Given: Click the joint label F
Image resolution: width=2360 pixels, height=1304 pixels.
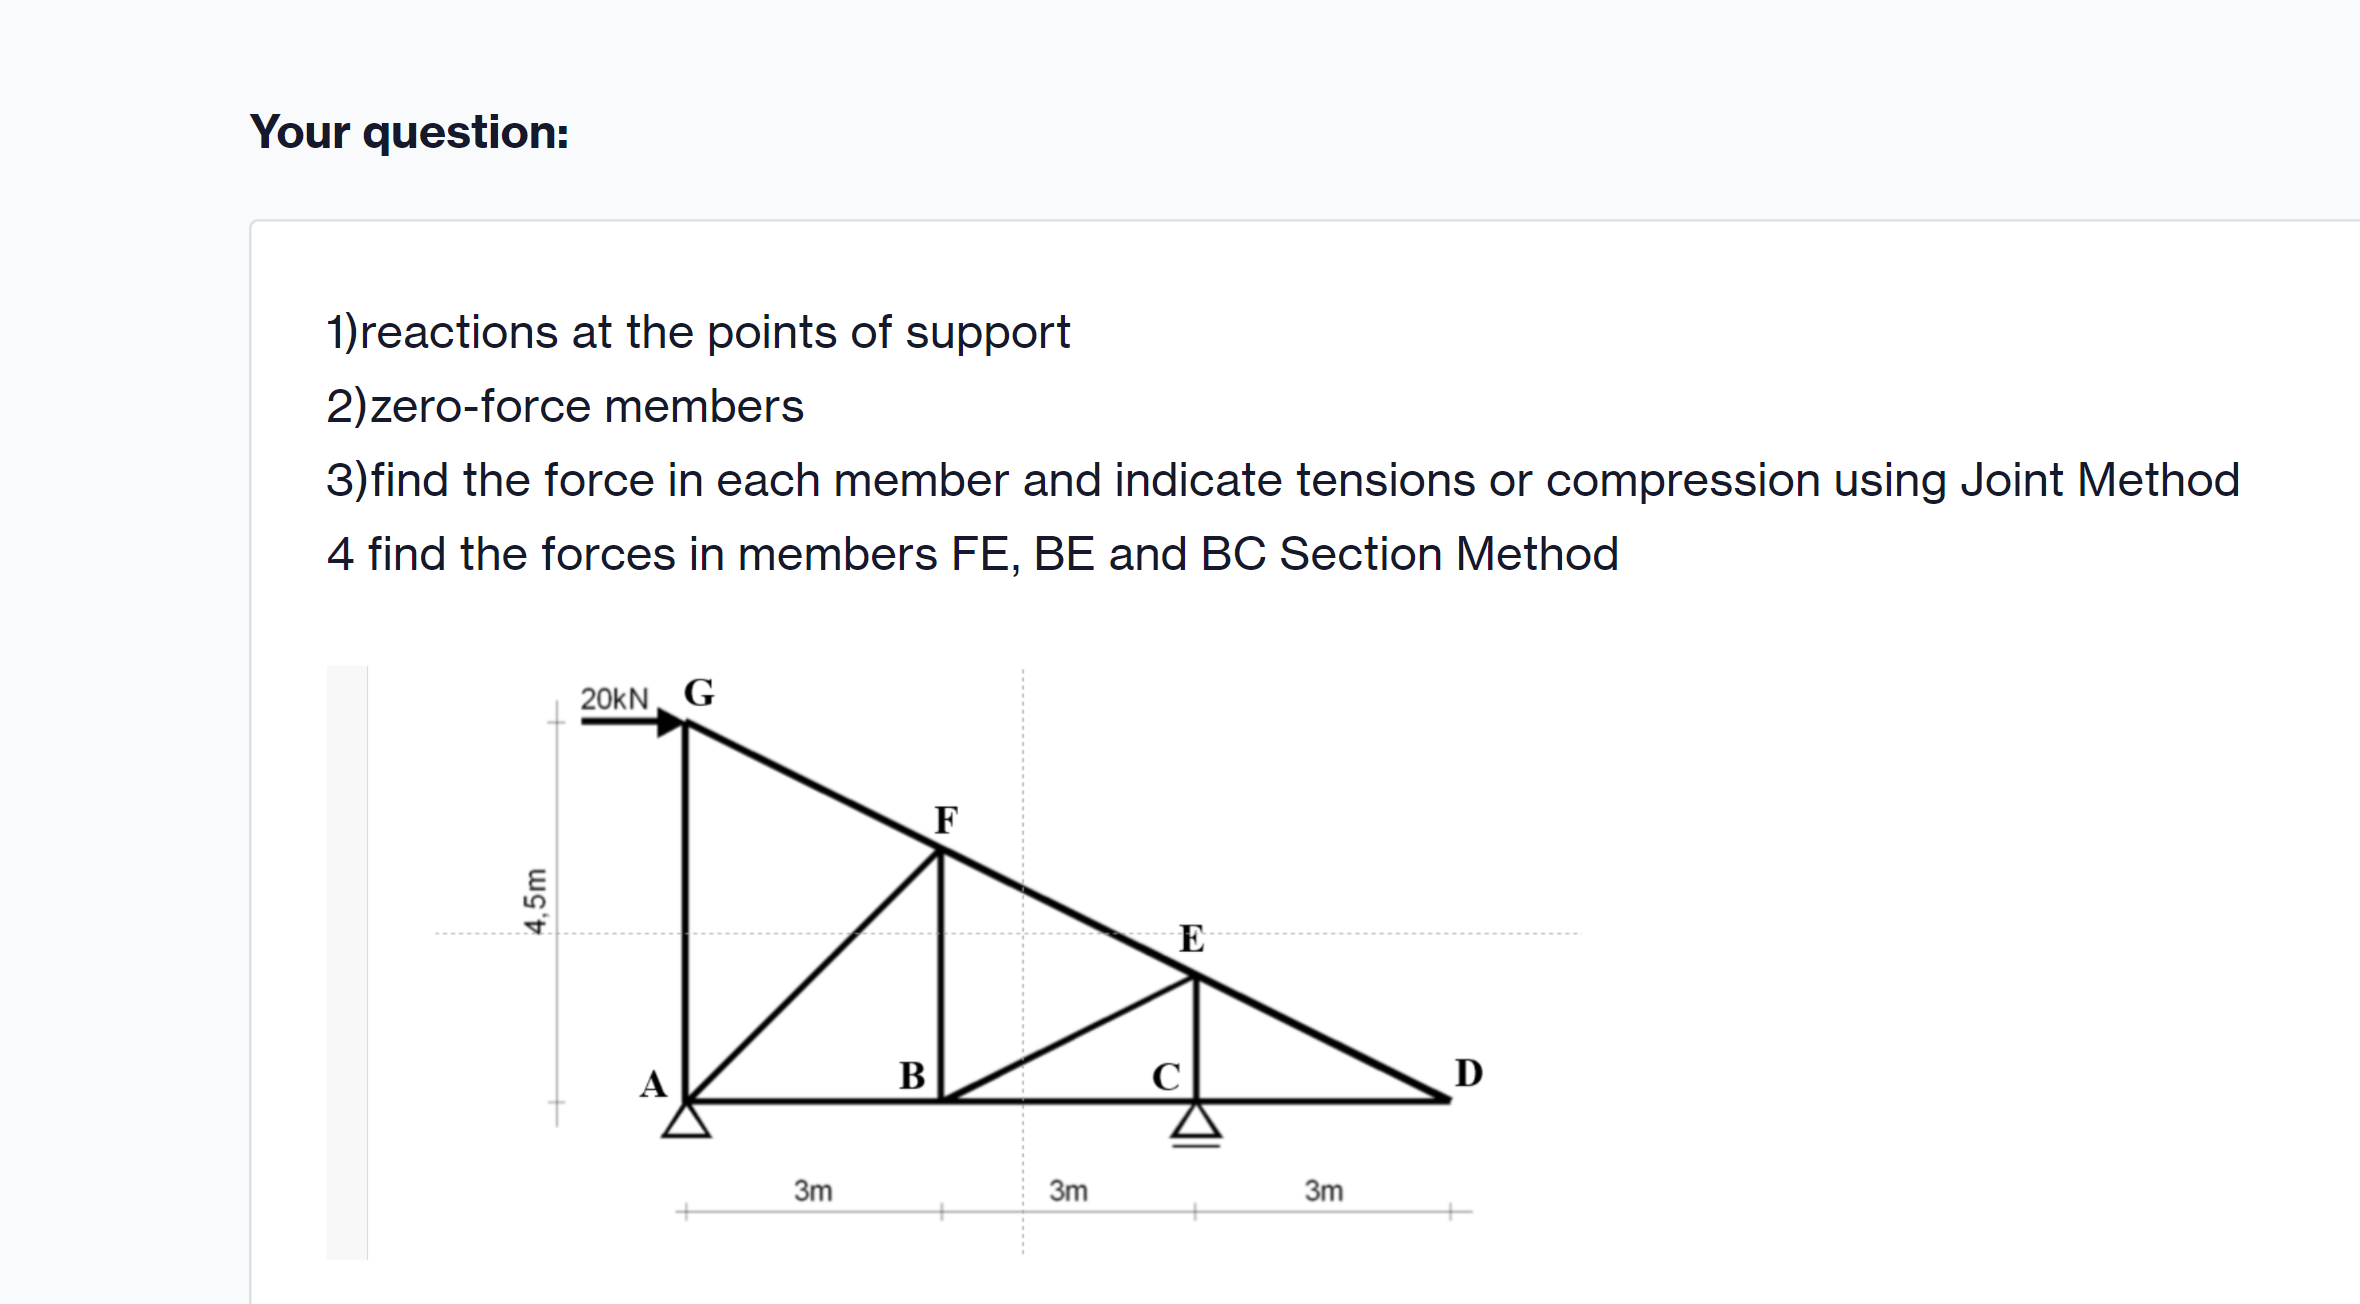Looking at the screenshot, I should point(946,820).
